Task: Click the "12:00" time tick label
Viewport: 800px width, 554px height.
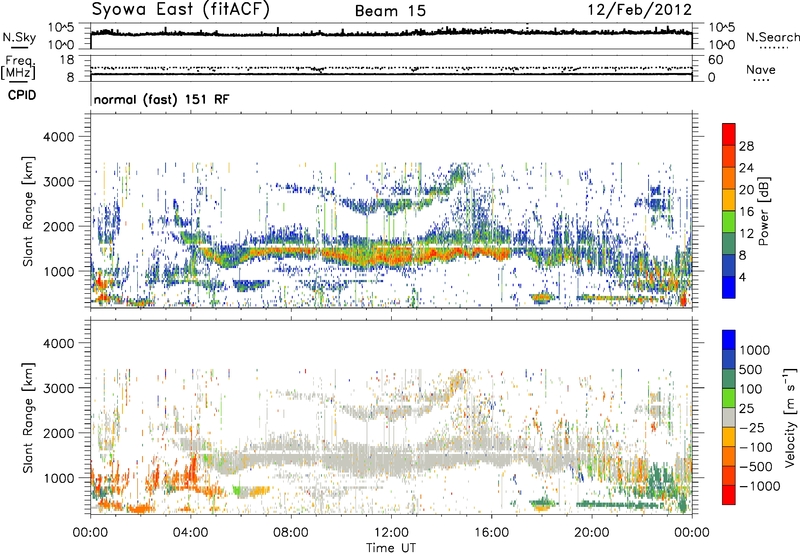Action: [391, 533]
